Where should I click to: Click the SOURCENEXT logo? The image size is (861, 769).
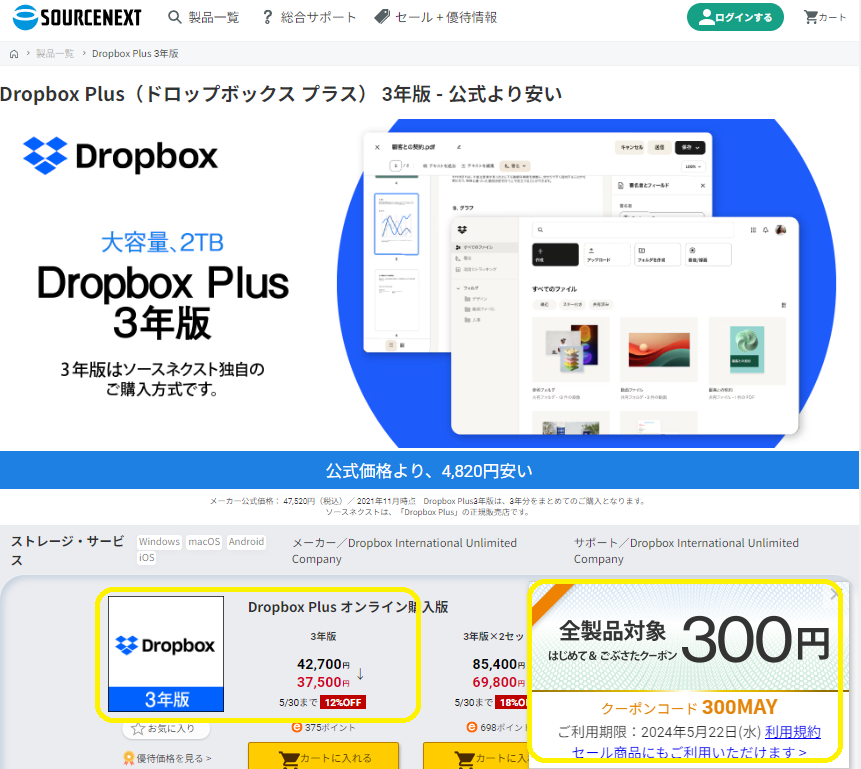(x=77, y=17)
